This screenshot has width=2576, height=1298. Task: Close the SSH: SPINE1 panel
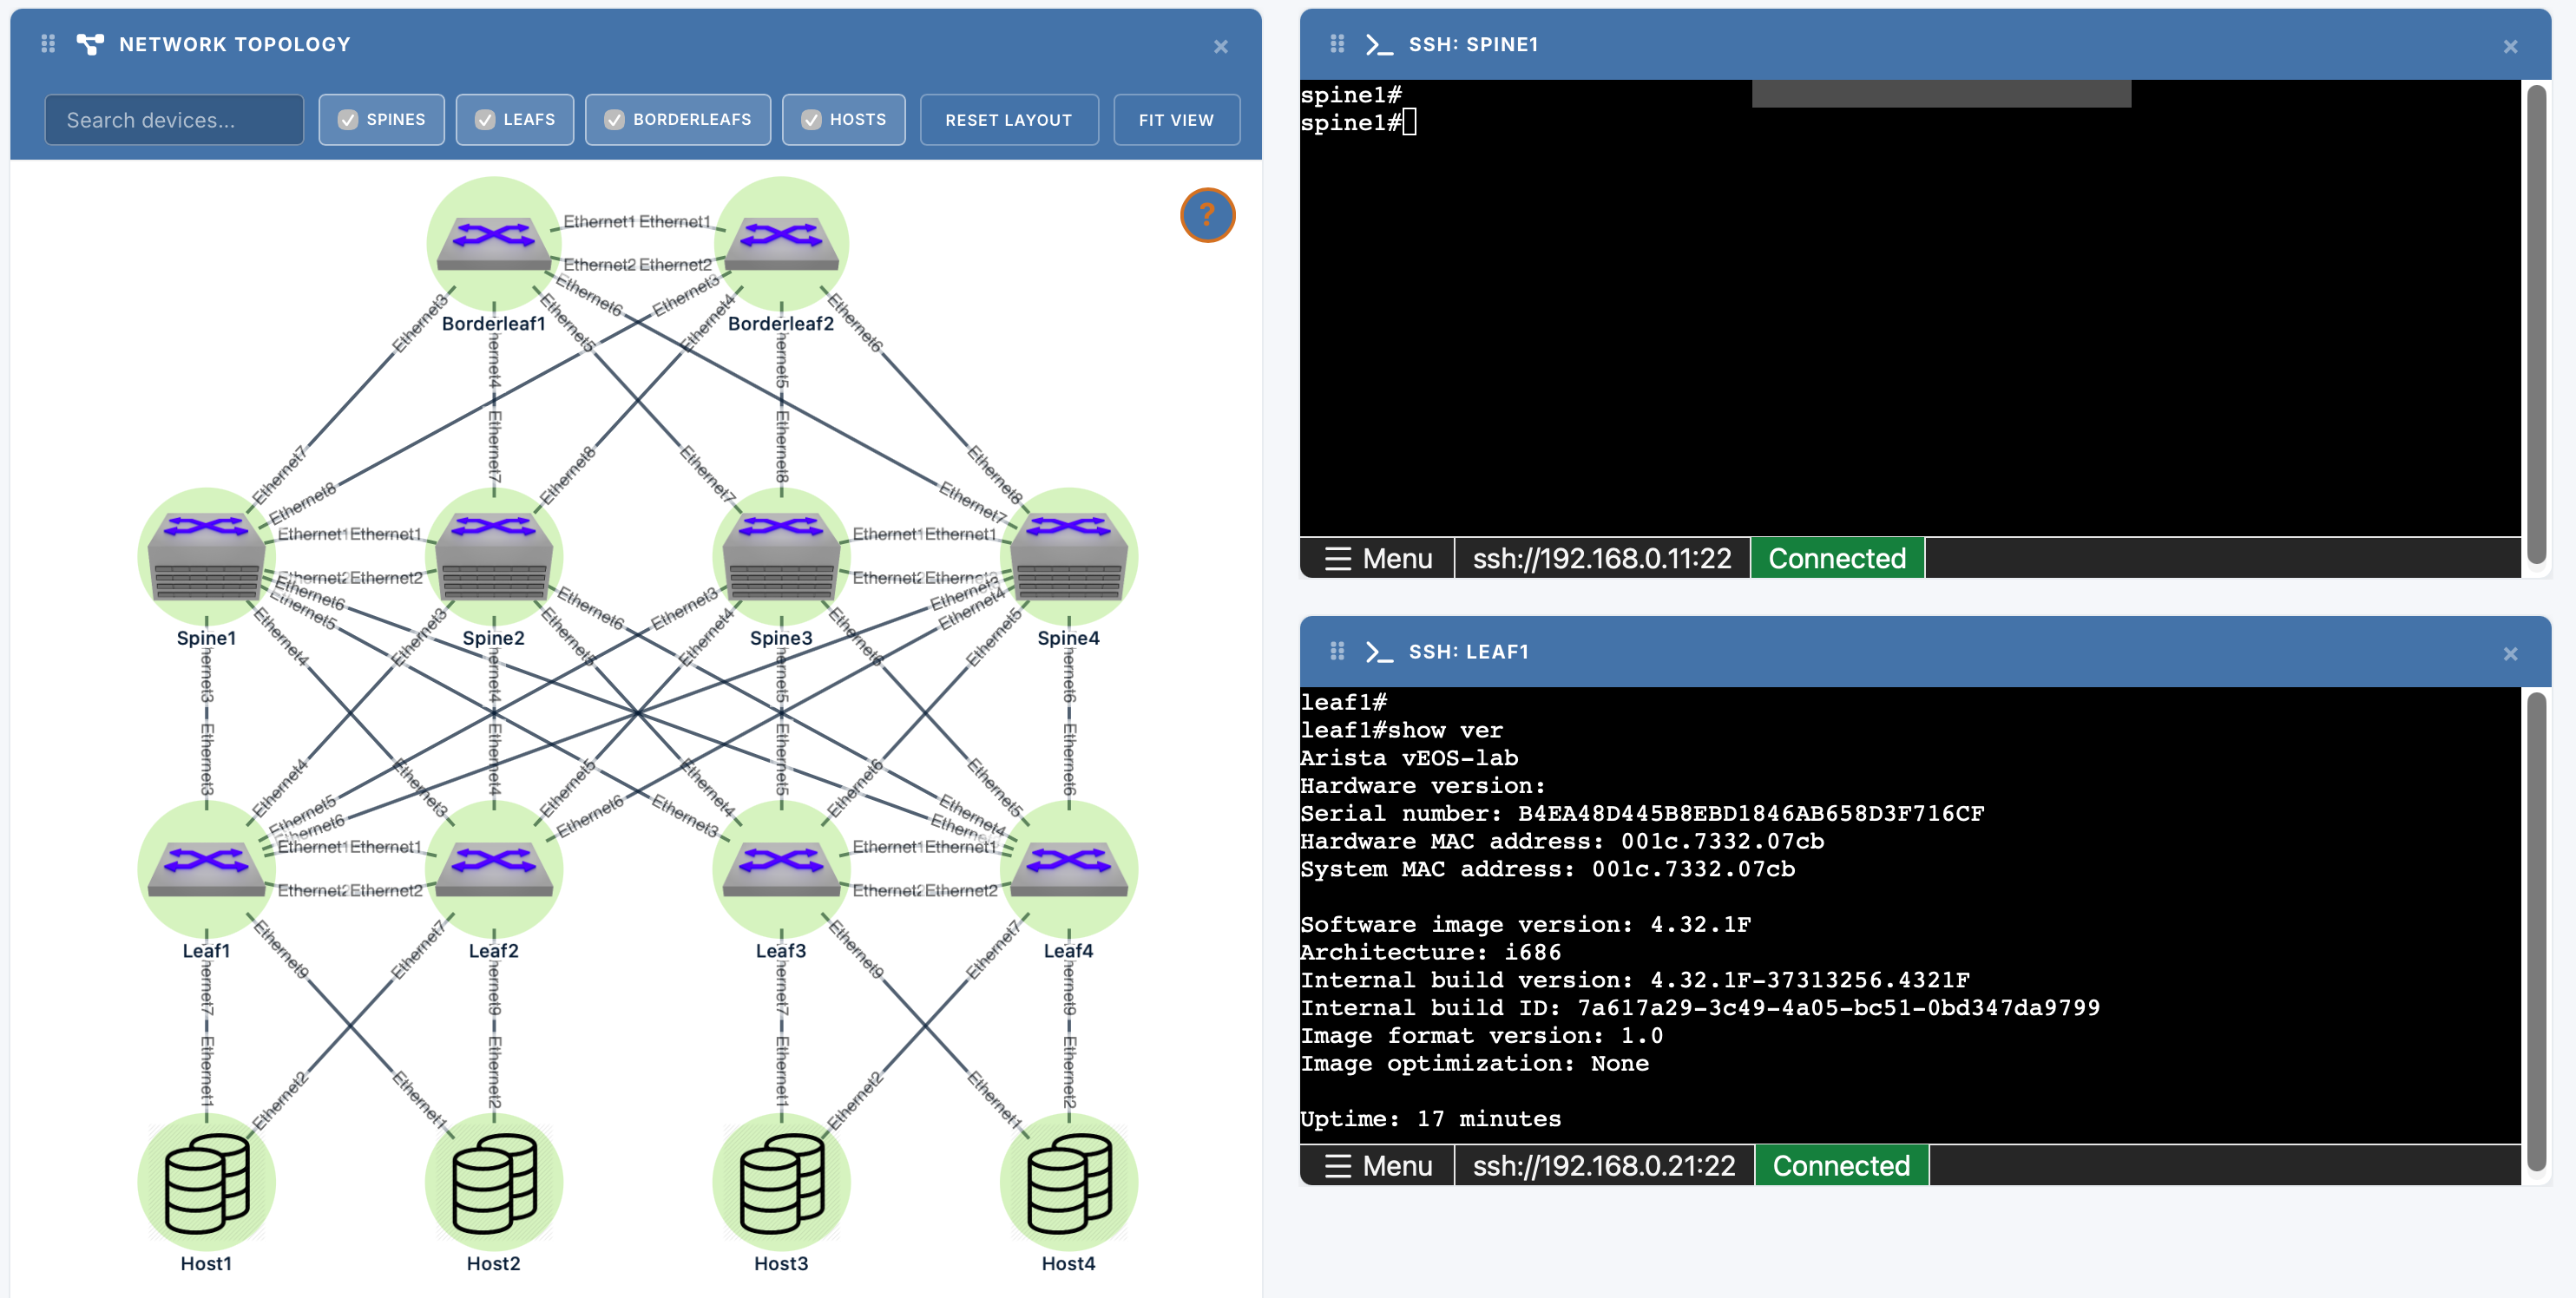[2510, 46]
